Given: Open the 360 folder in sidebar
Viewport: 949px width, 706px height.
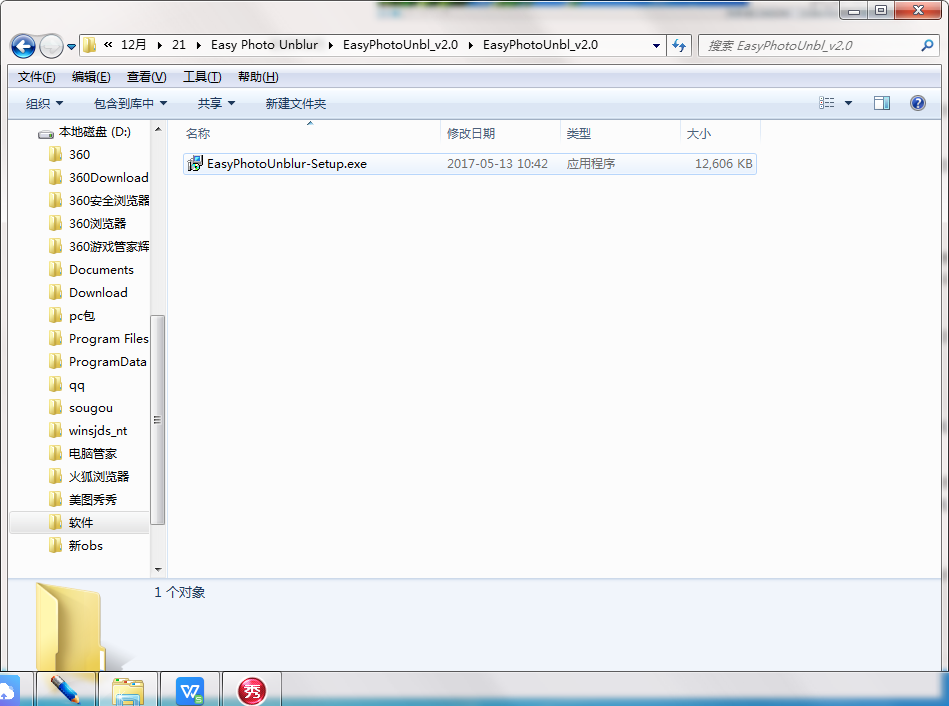Looking at the screenshot, I should [69, 154].
